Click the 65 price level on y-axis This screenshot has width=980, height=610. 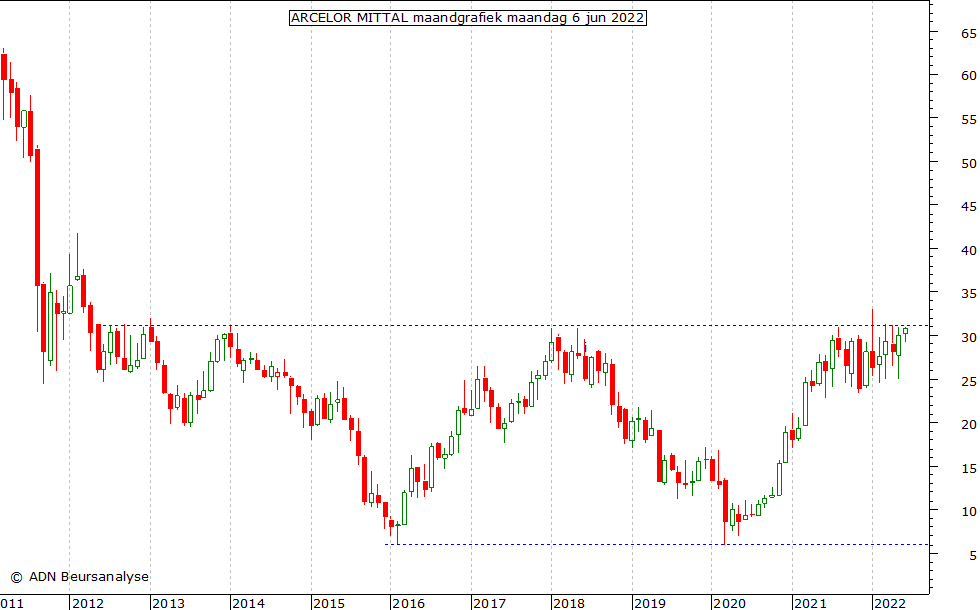(969, 34)
